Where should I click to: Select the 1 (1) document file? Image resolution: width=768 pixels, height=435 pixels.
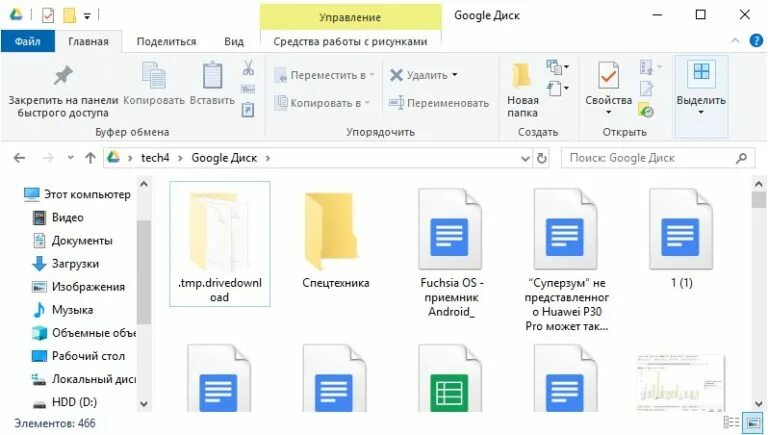(681, 239)
